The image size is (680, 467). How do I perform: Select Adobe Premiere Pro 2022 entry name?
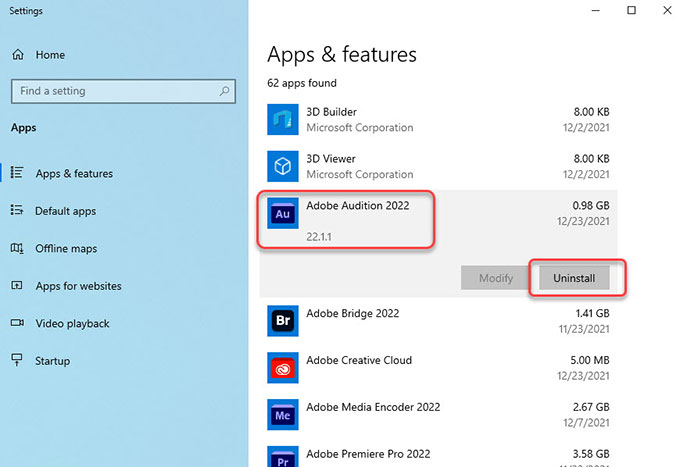(x=368, y=454)
